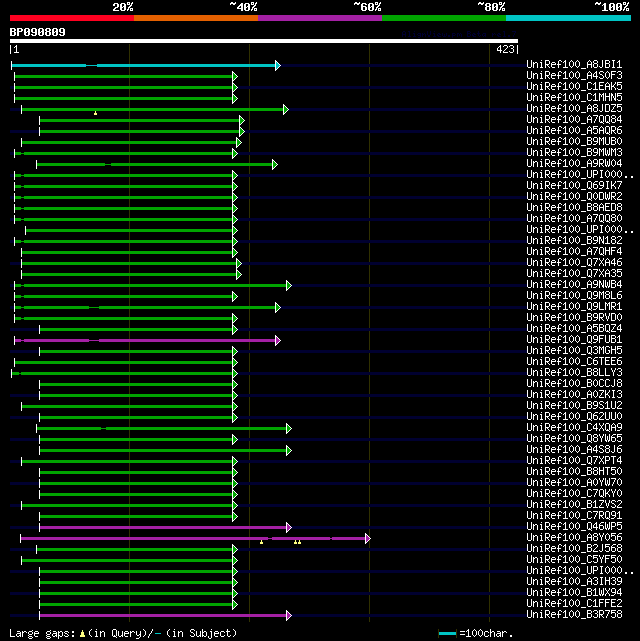This screenshot has height=641, width=640.
Task: Select the UniRef100_C7RQ91 label
Action: 574,515
